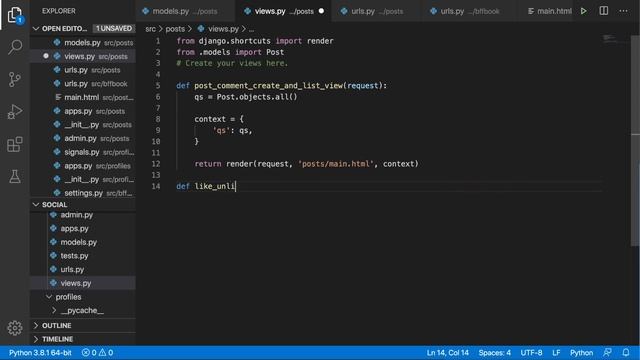Switch to the views.py editor tab
The height and width of the screenshot is (360, 640).
point(283,11)
